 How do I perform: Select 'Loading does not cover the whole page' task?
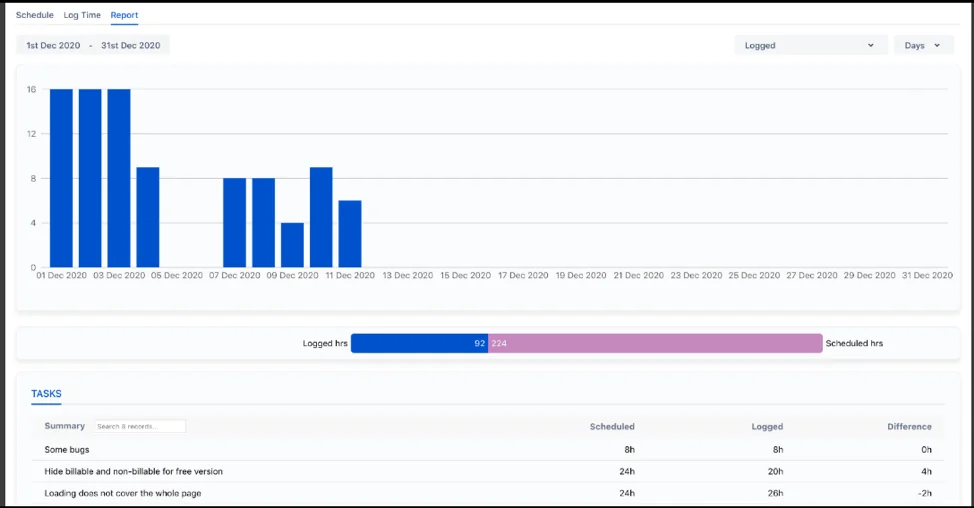coord(488,493)
